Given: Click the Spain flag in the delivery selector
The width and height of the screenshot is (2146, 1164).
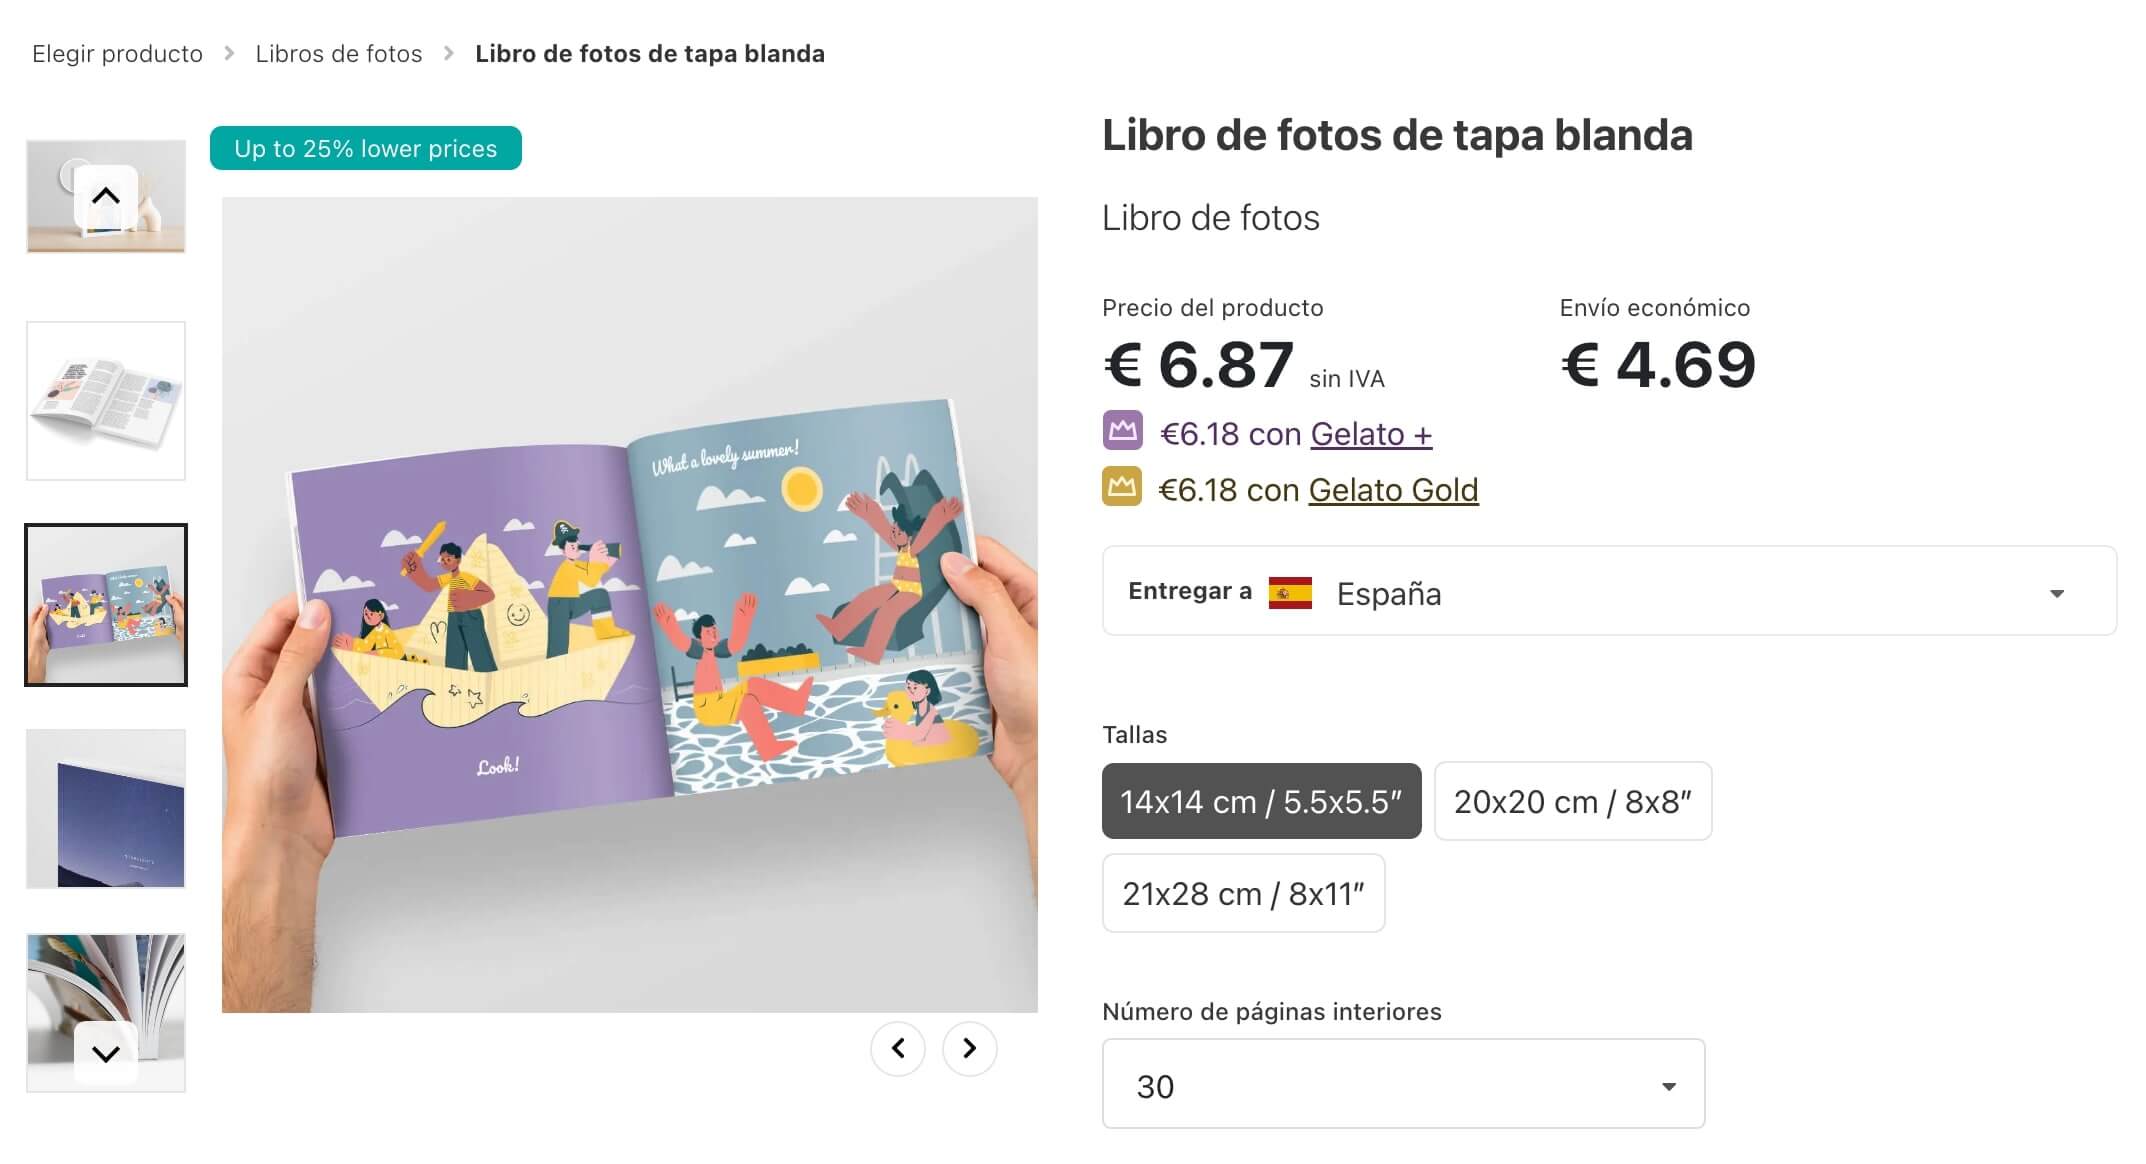Looking at the screenshot, I should 1293,592.
